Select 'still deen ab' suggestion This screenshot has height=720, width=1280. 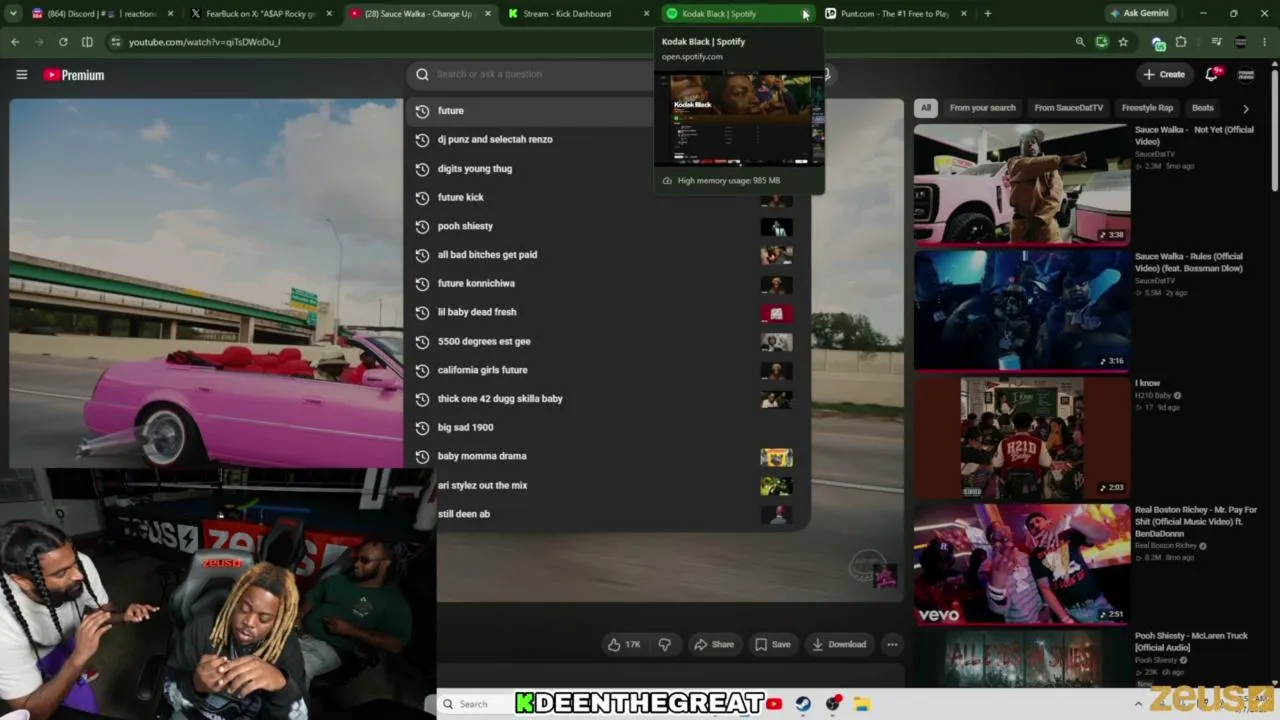coord(607,514)
